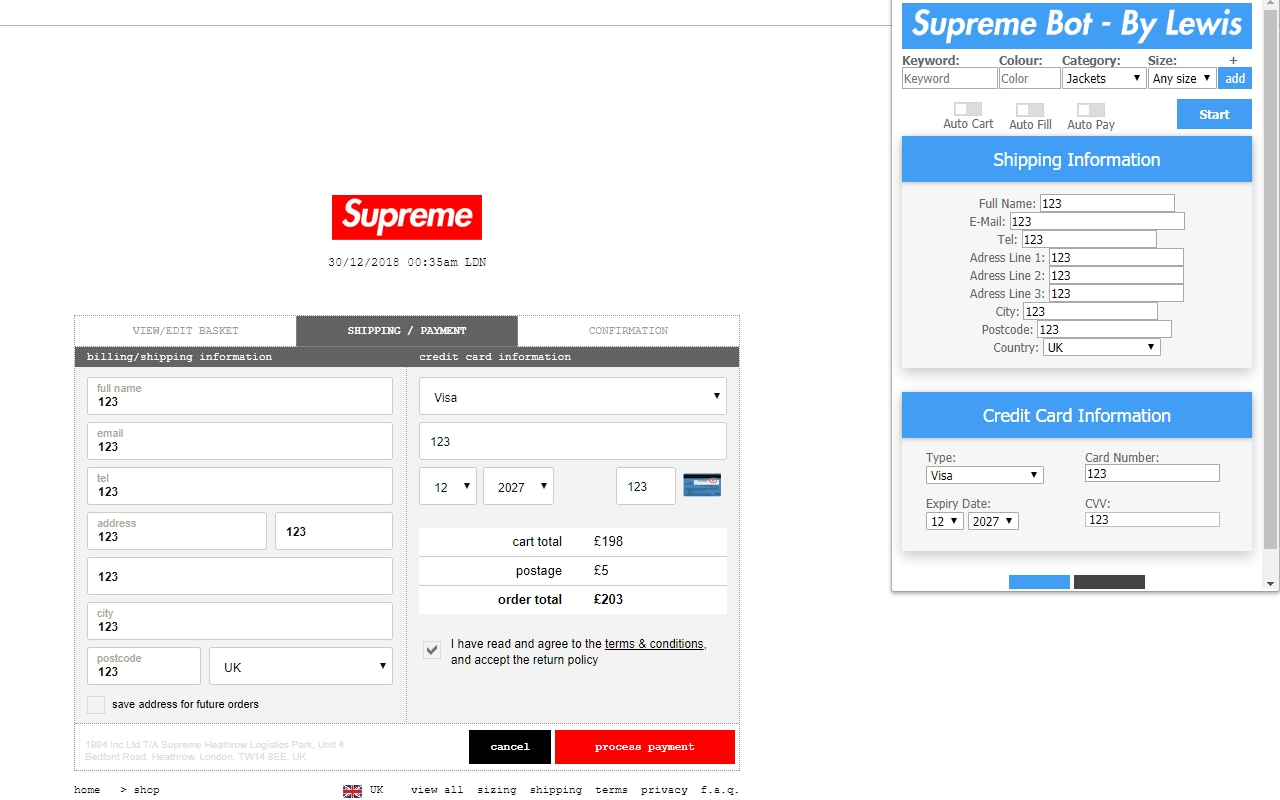Viewport: 1280px width, 800px height.
Task: Enable the Auto Pay switch
Action: [1091, 109]
